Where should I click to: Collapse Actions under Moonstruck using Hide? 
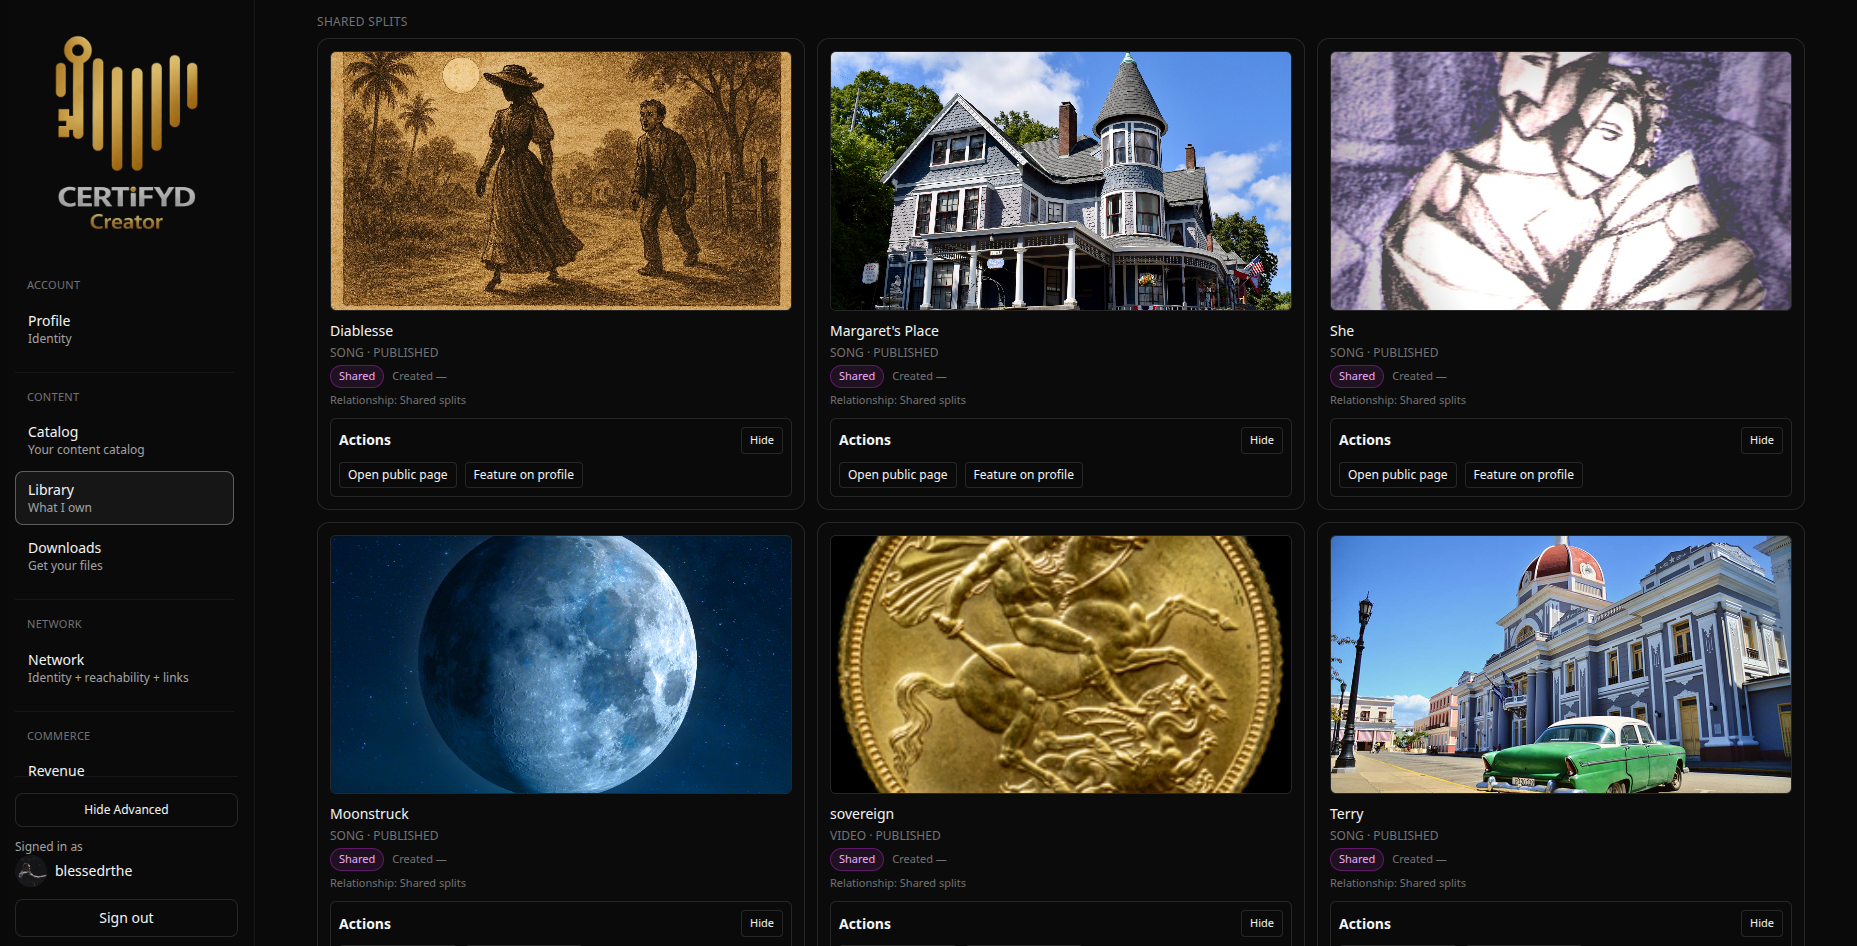click(x=762, y=923)
